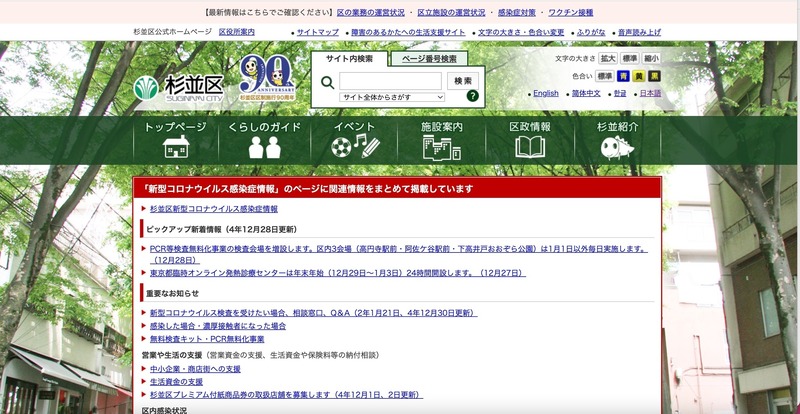Click the site search text field
Screen dimensions: 800x414
390,80
